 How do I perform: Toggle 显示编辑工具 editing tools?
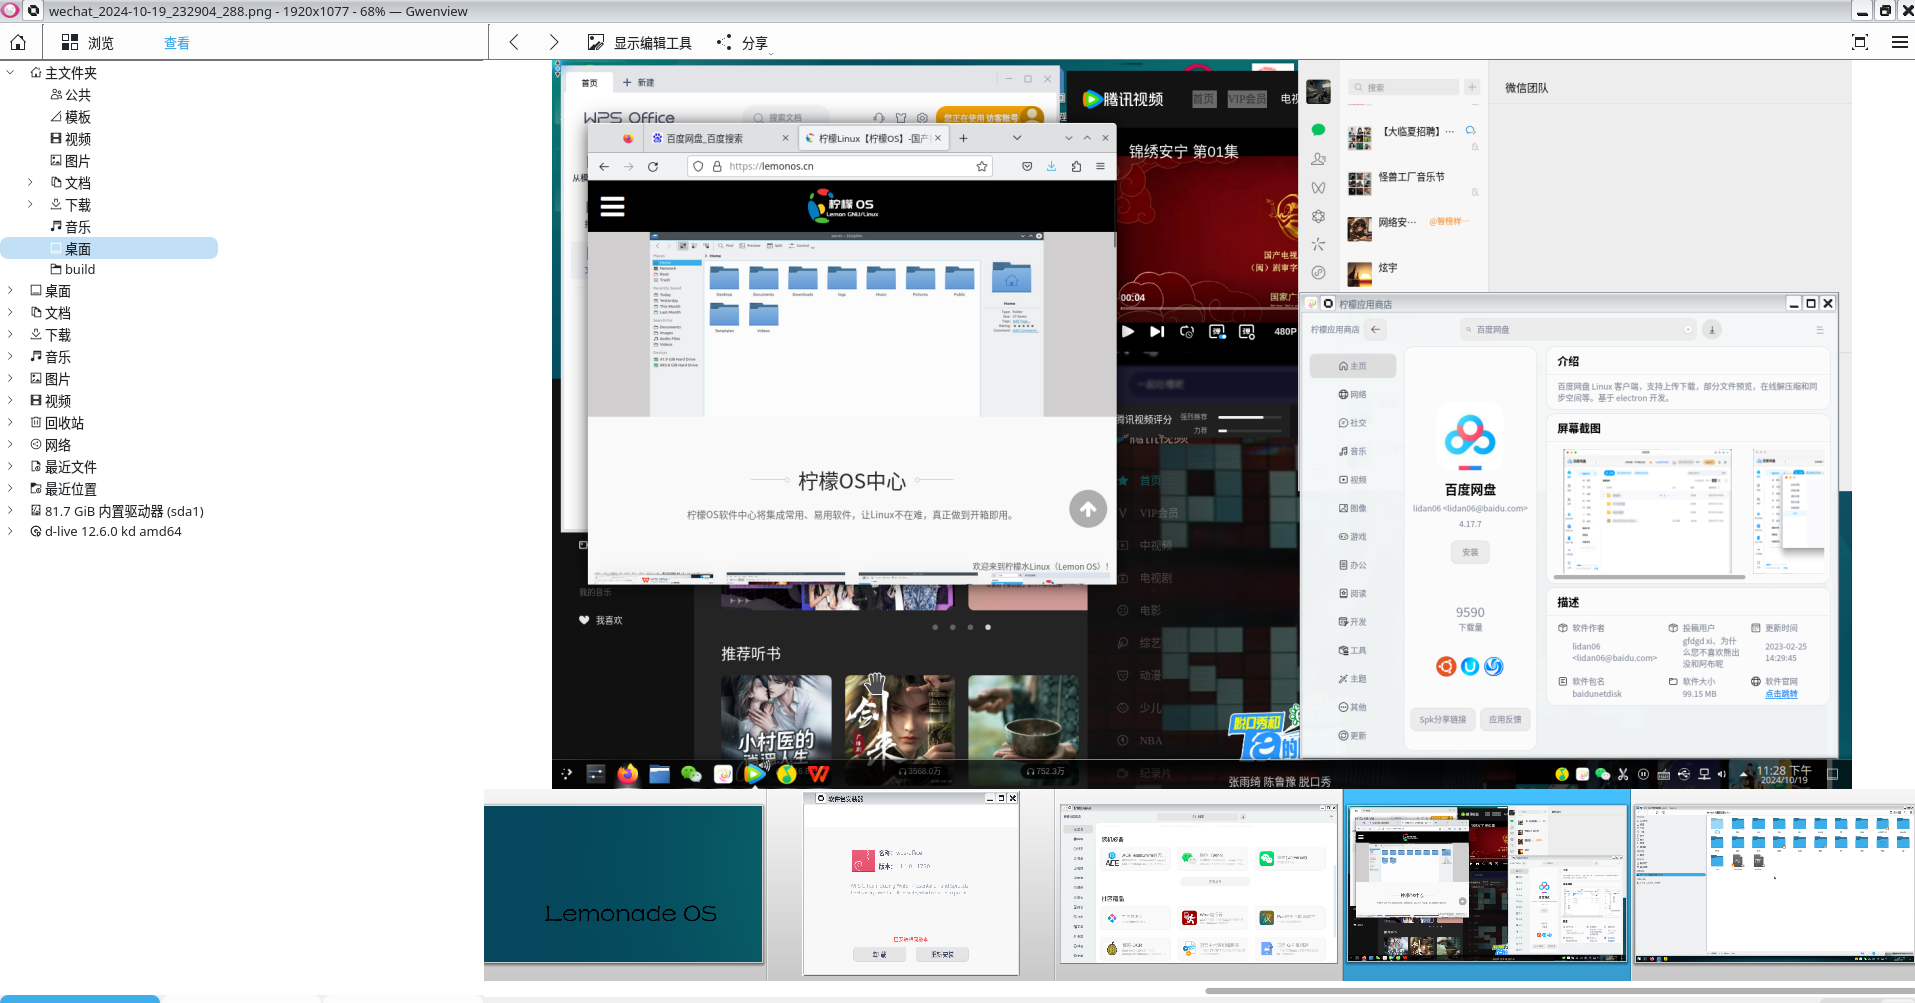click(640, 42)
